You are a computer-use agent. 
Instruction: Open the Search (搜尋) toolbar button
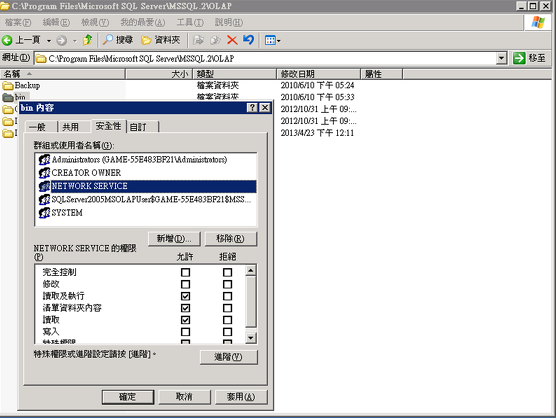[118, 40]
